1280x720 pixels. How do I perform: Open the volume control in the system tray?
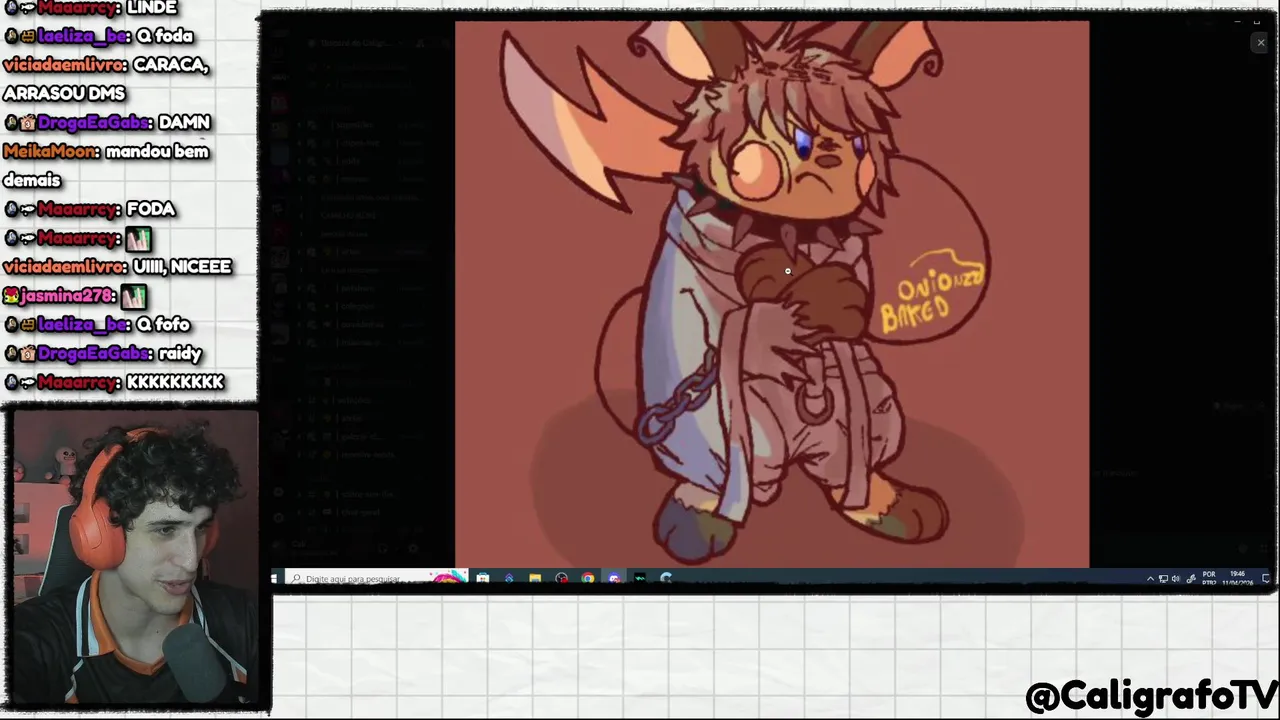coord(1176,579)
